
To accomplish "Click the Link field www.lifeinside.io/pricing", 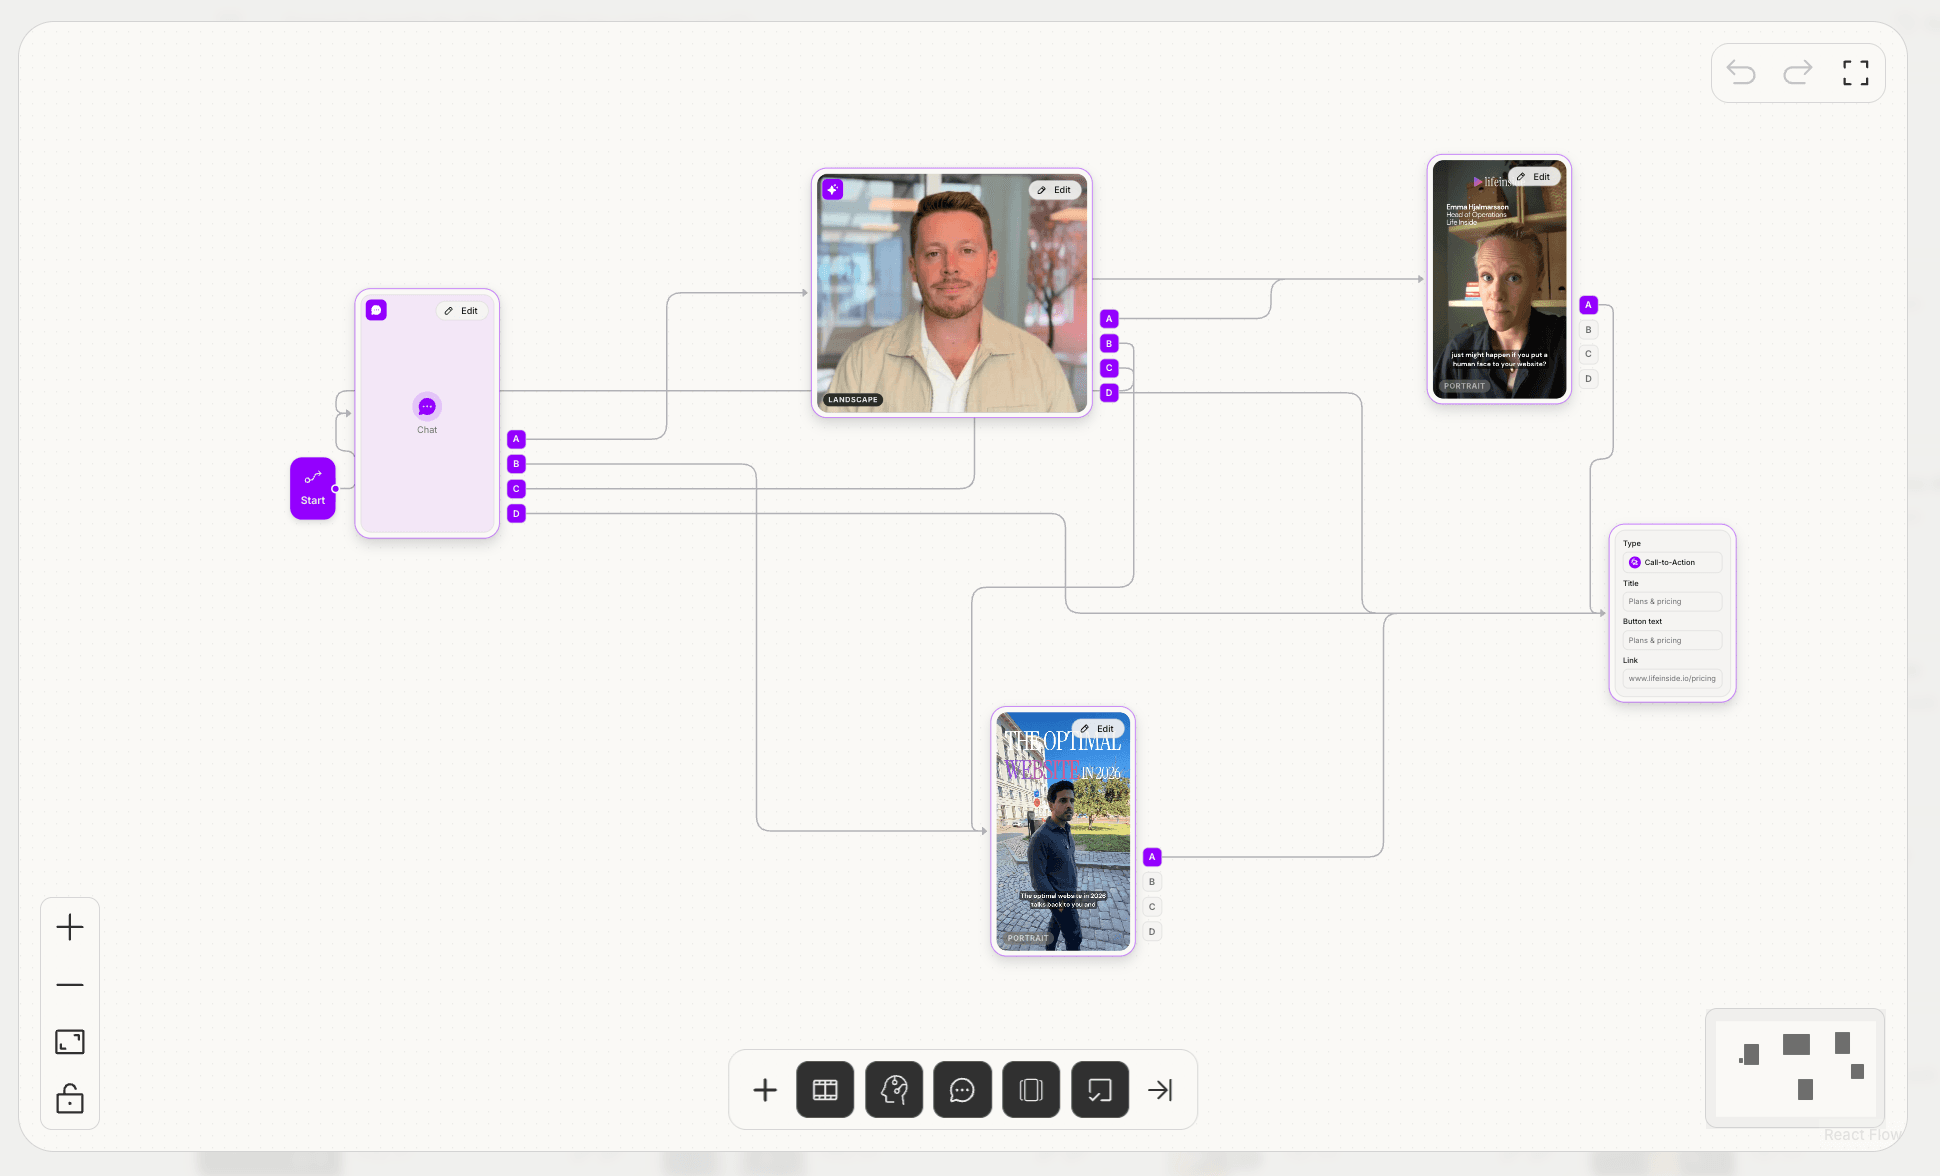I will (1673, 679).
